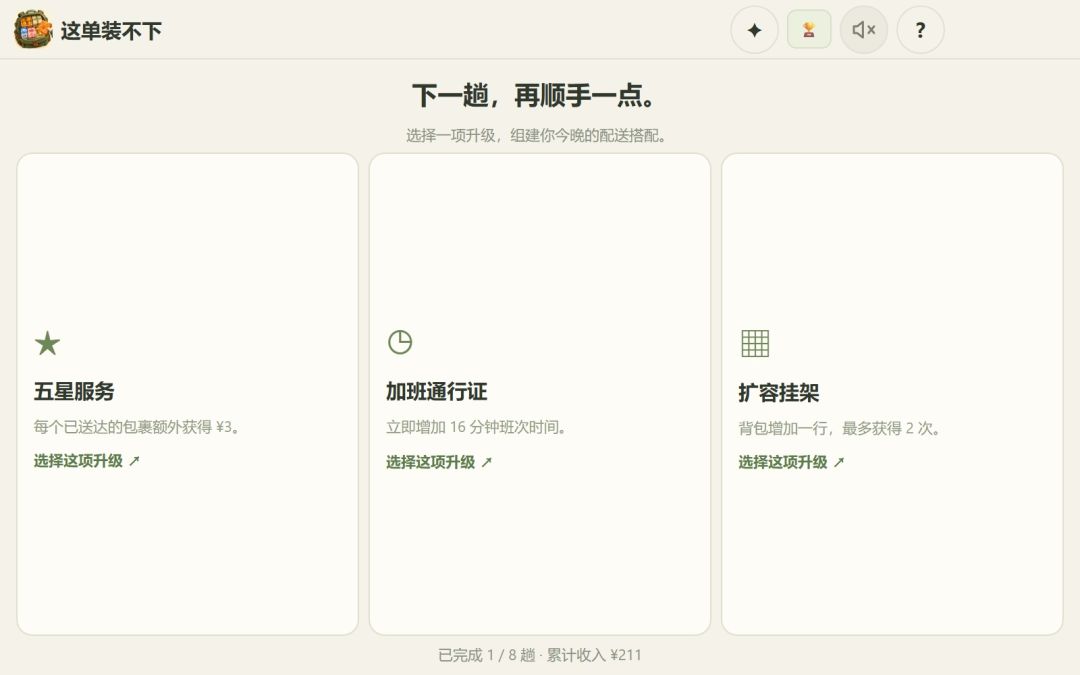Select the 五星服务 card title

coord(74,391)
